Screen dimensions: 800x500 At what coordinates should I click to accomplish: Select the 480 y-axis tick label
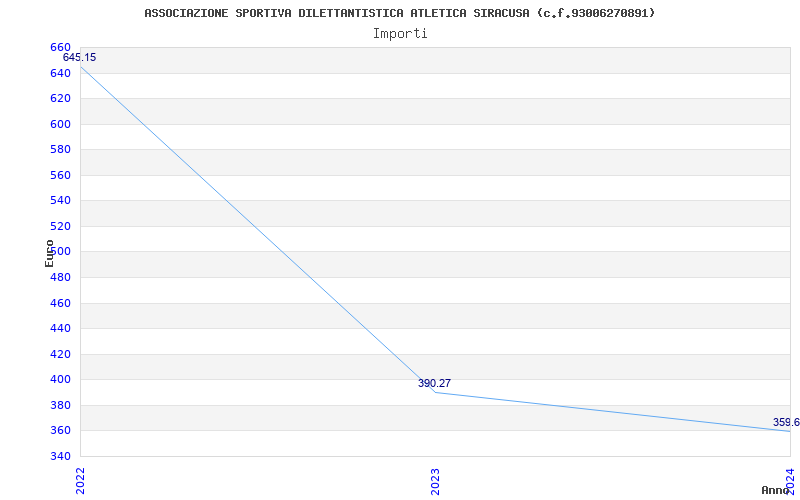60,278
